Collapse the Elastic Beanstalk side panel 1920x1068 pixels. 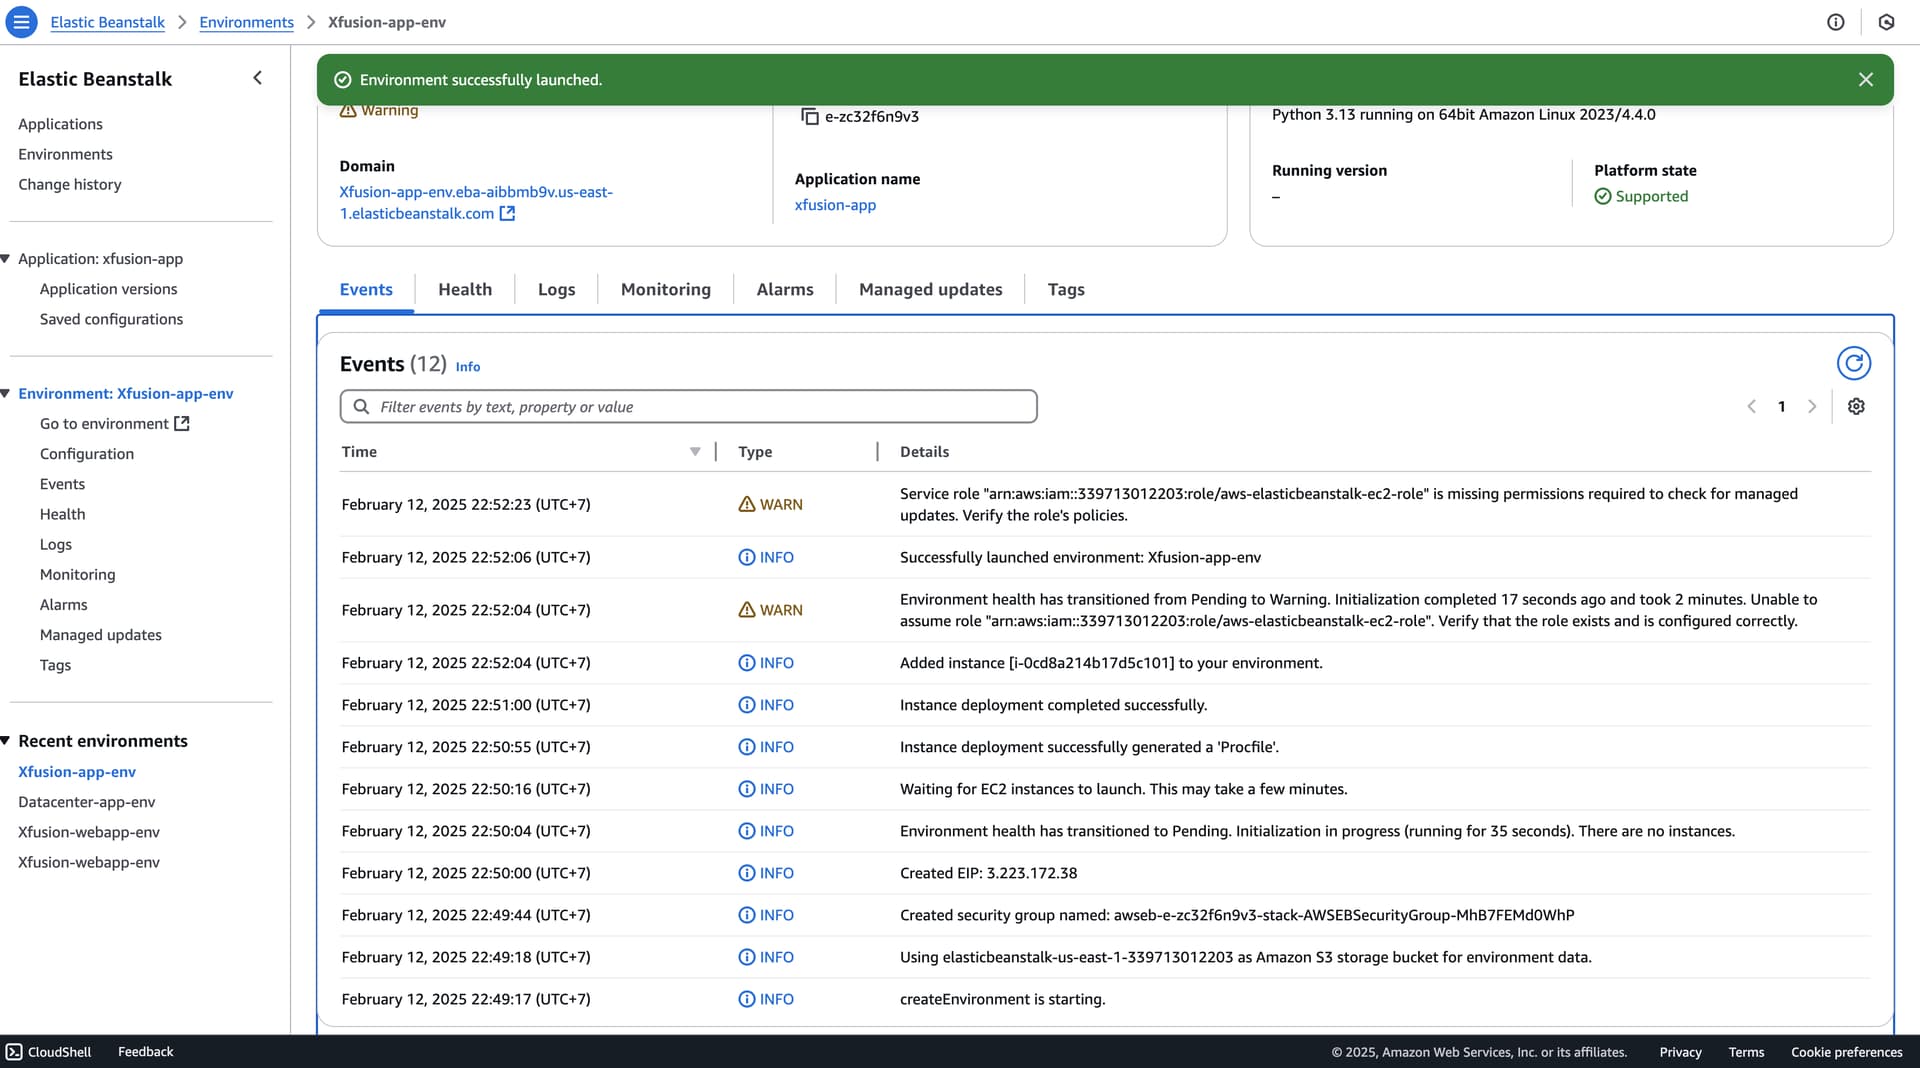pos(258,78)
